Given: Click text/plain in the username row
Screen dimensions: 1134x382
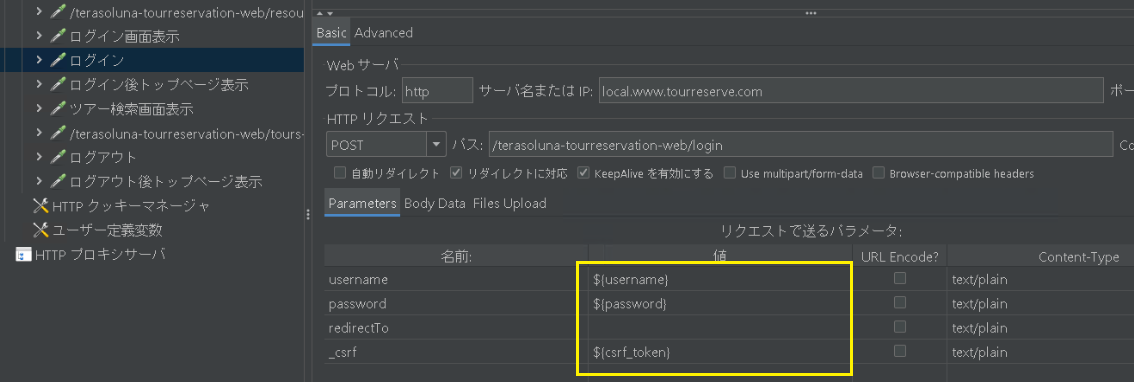Looking at the screenshot, I should click(x=979, y=279).
